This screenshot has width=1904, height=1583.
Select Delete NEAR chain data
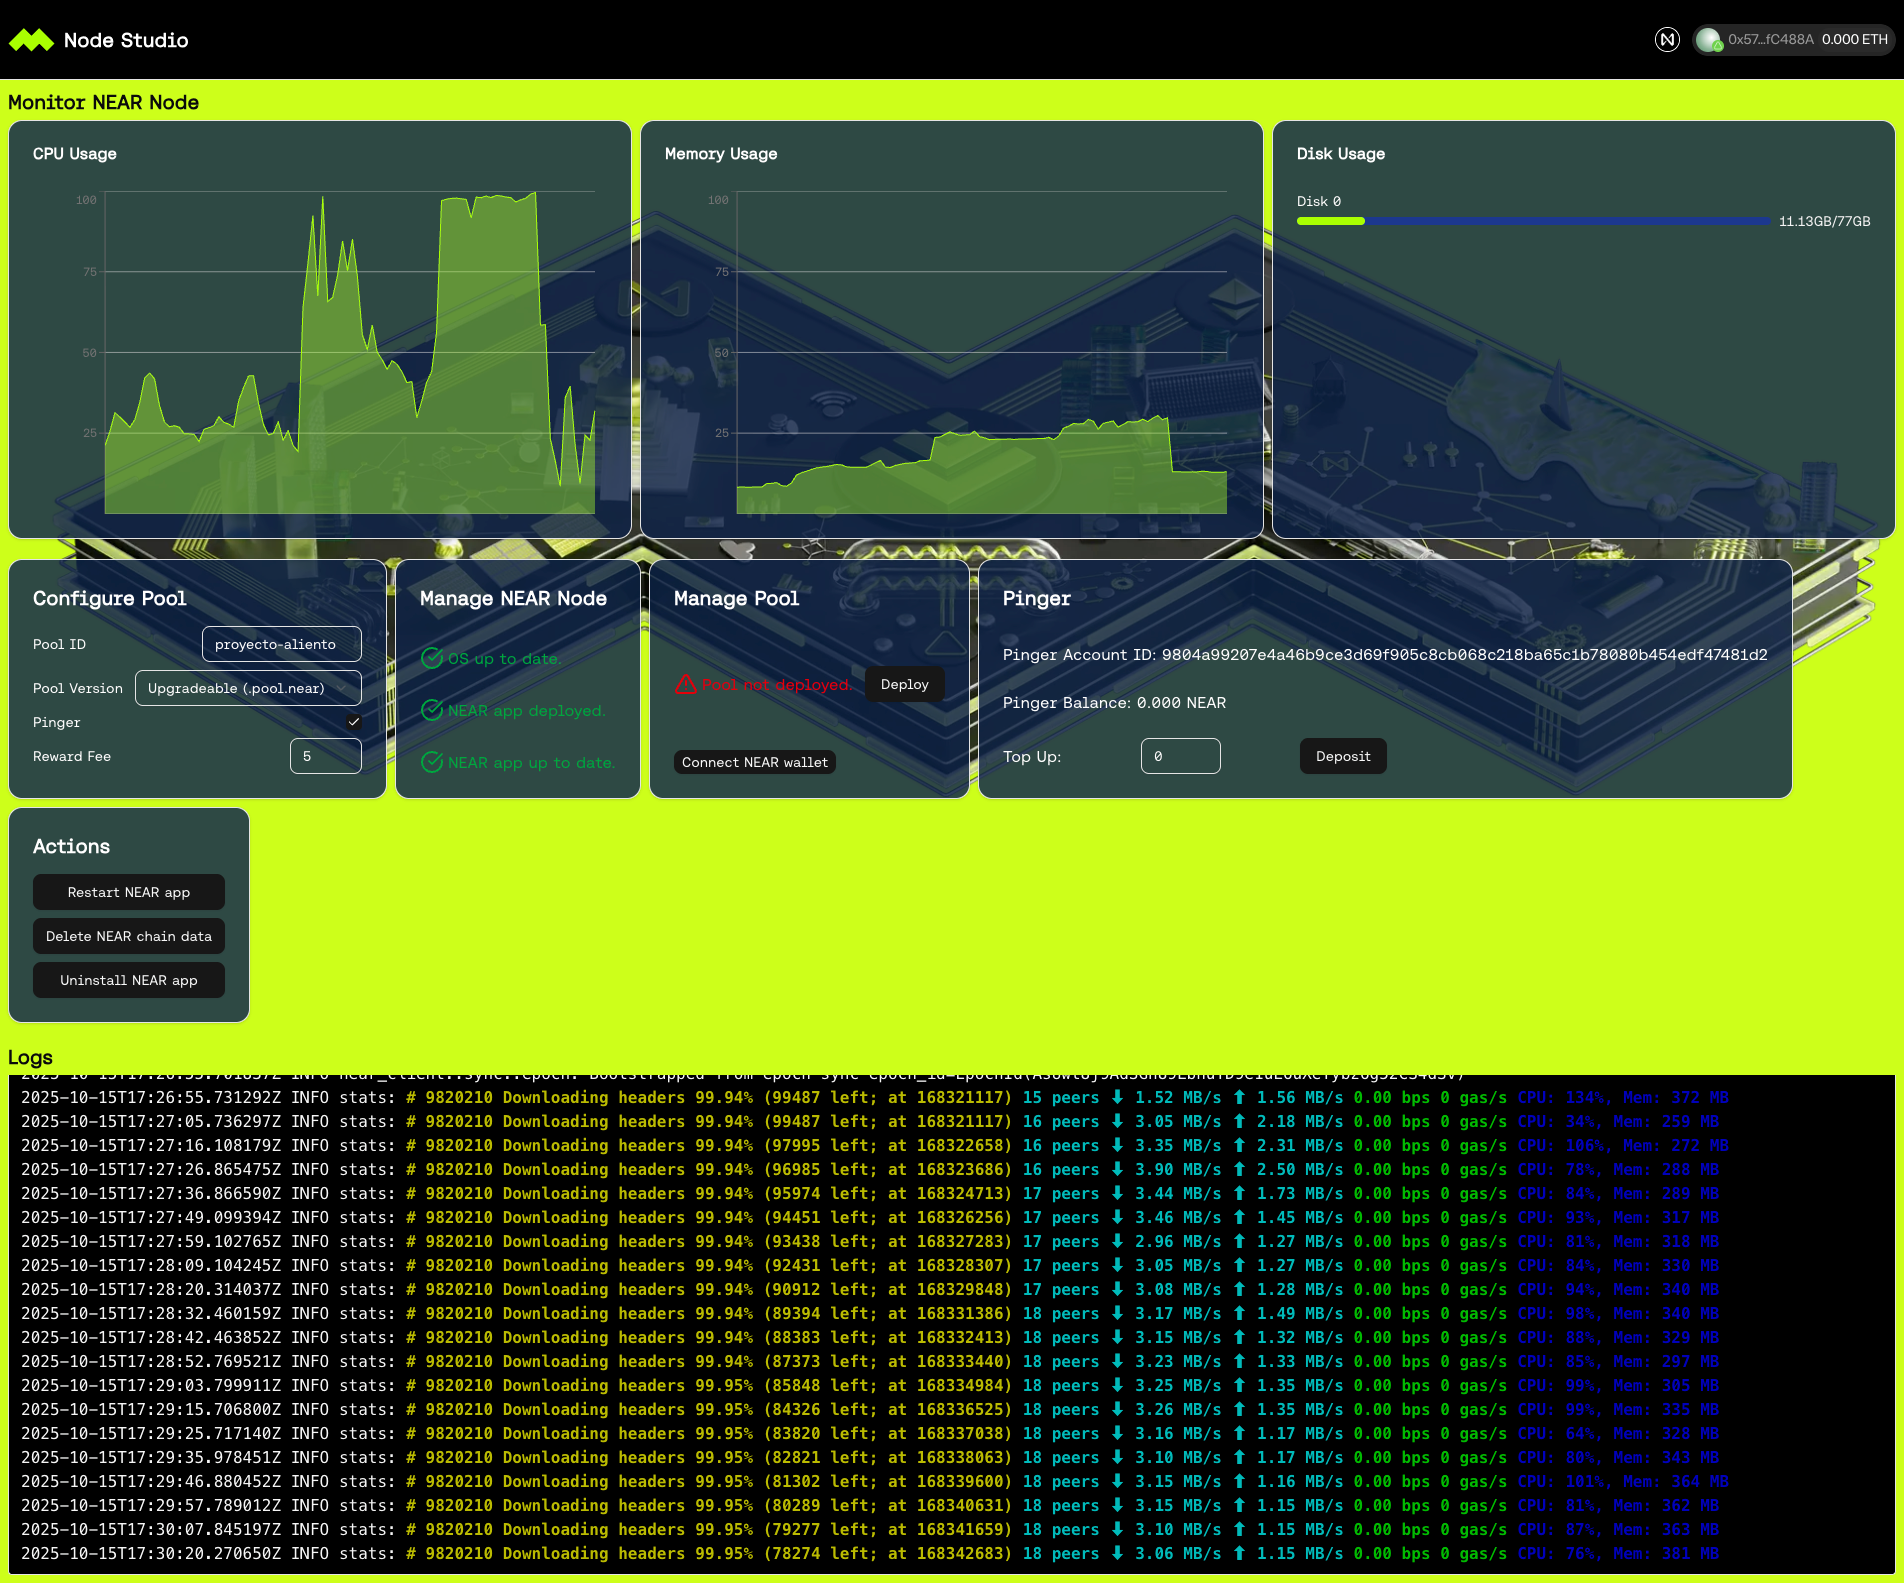pos(129,936)
